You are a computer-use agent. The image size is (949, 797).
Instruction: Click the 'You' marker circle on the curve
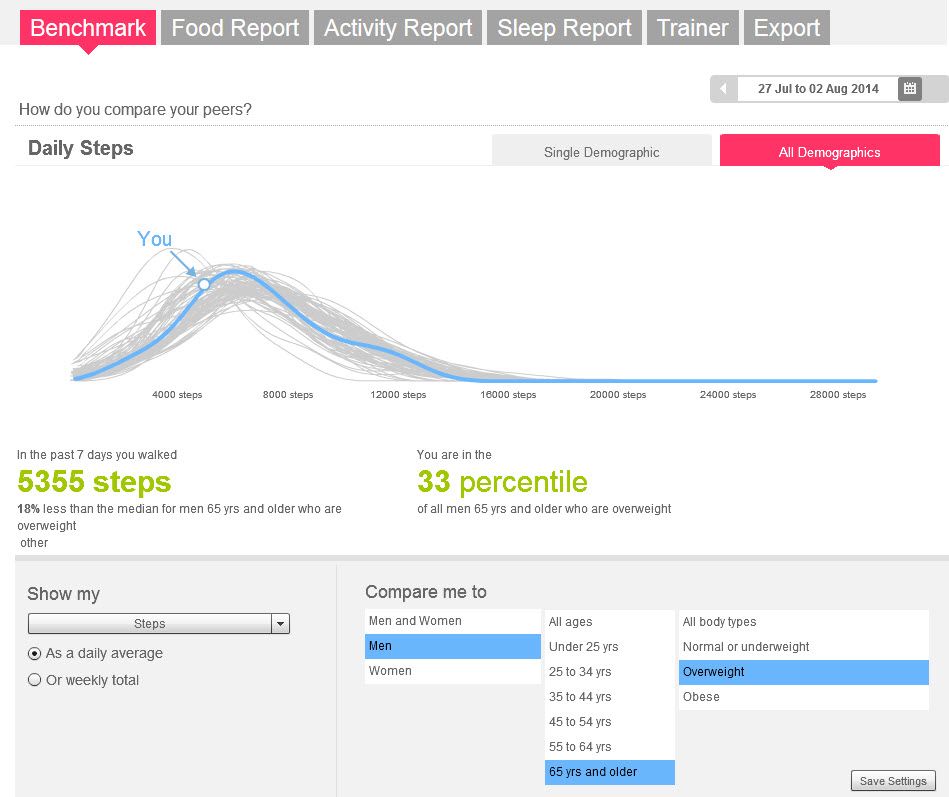tap(205, 284)
